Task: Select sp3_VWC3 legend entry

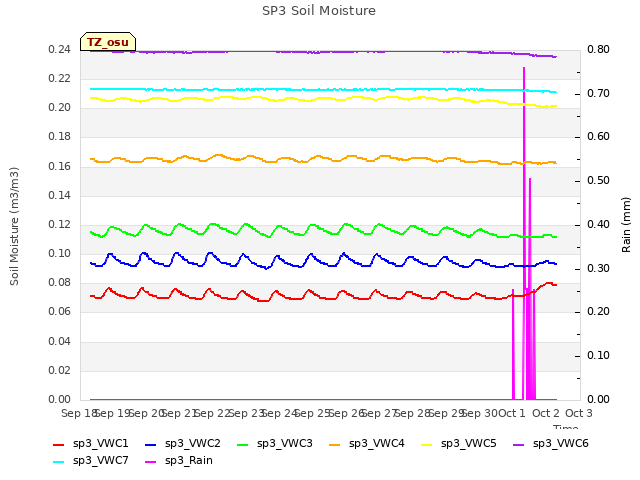Action: click(275, 444)
